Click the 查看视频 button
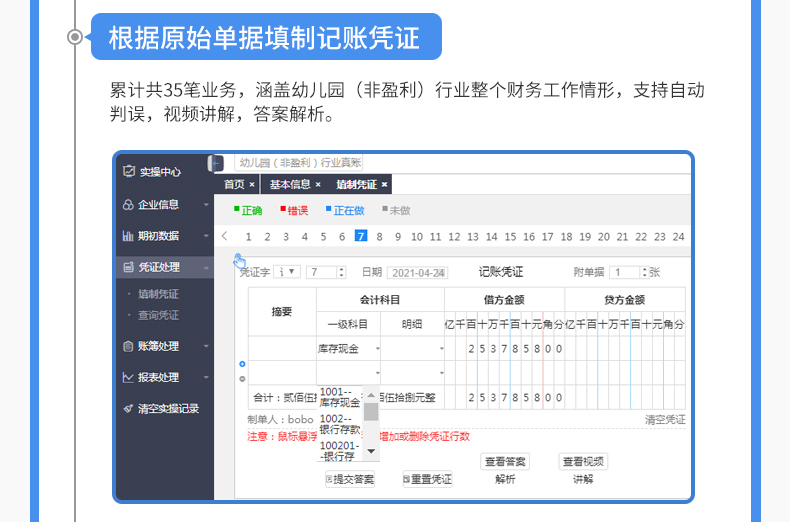This screenshot has width=790, height=522. click(x=584, y=462)
